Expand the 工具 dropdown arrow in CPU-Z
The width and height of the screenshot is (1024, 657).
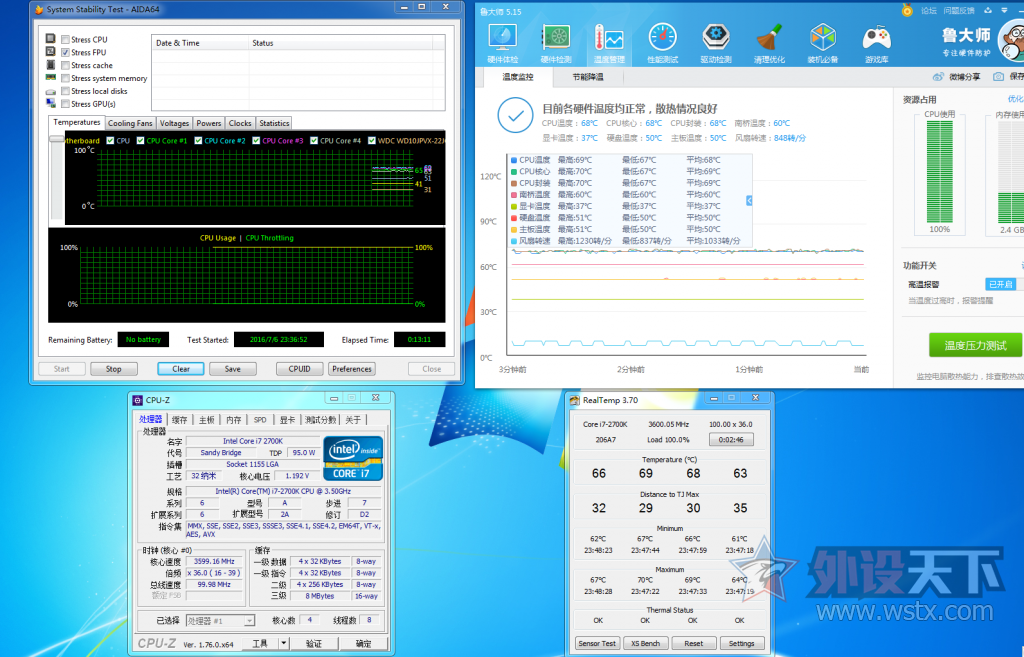pyautogui.click(x=283, y=643)
